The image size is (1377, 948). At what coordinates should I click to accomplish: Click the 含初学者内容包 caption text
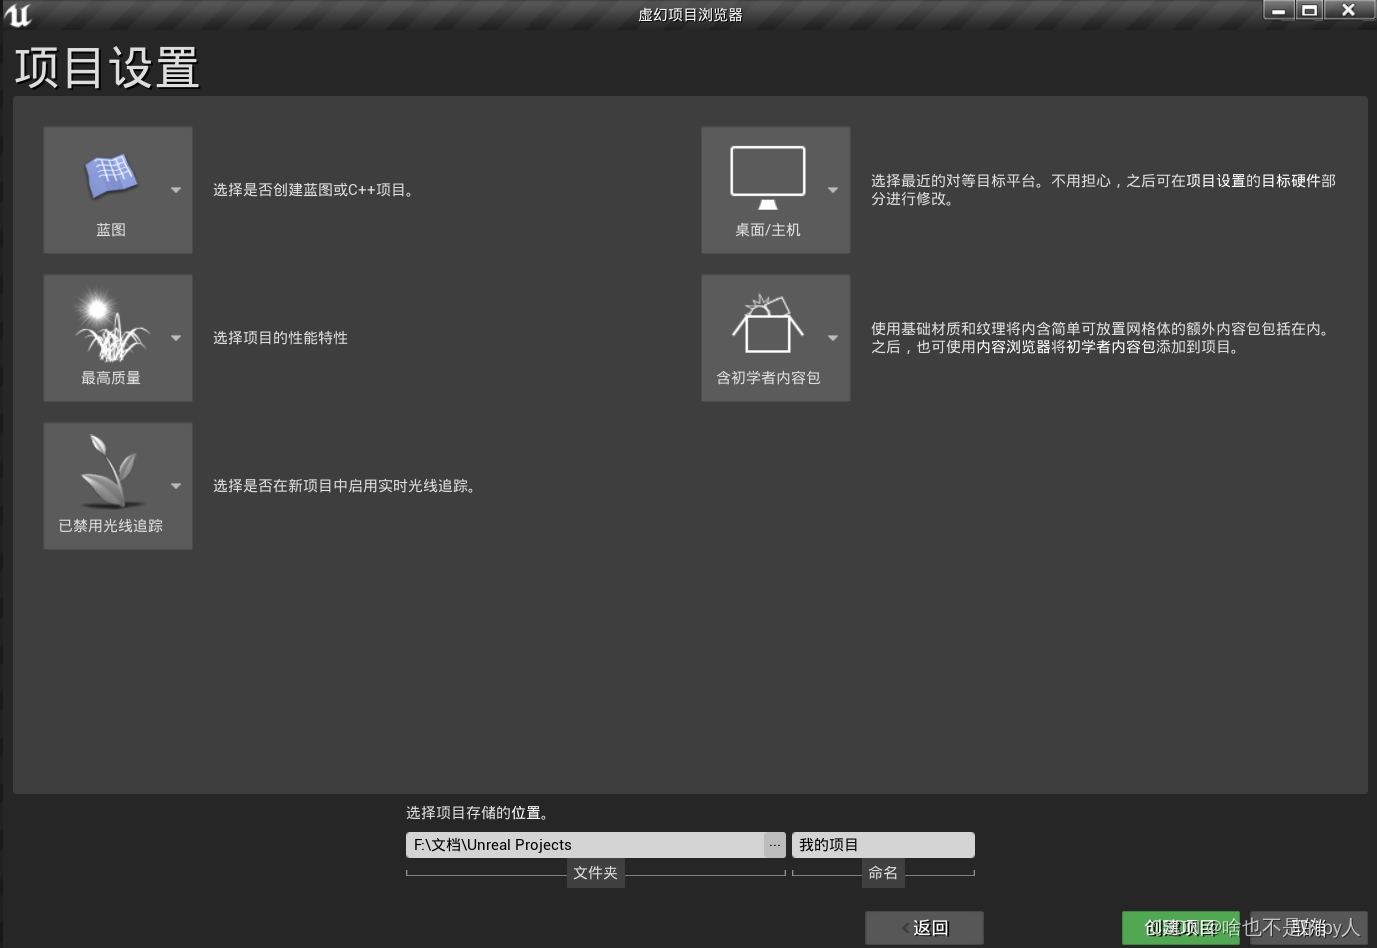[x=768, y=378]
